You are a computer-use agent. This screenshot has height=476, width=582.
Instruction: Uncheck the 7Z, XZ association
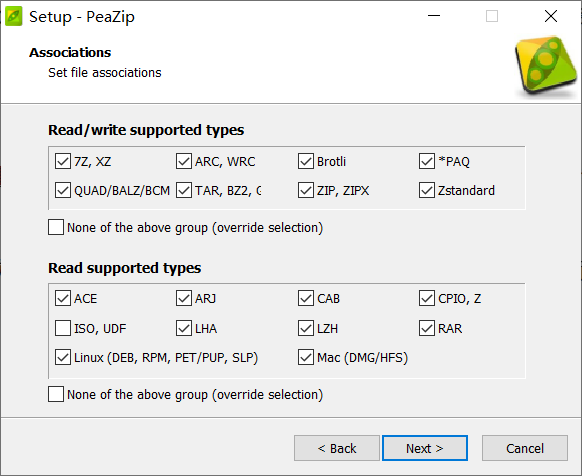(x=63, y=162)
